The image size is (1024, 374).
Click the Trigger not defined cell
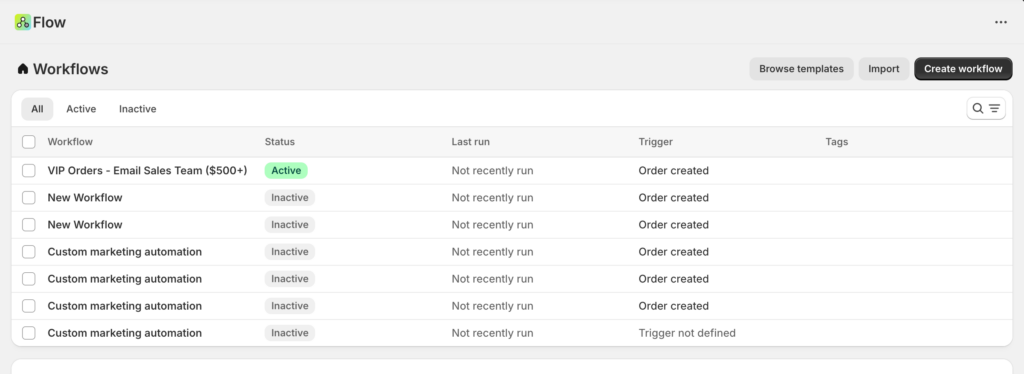[687, 333]
